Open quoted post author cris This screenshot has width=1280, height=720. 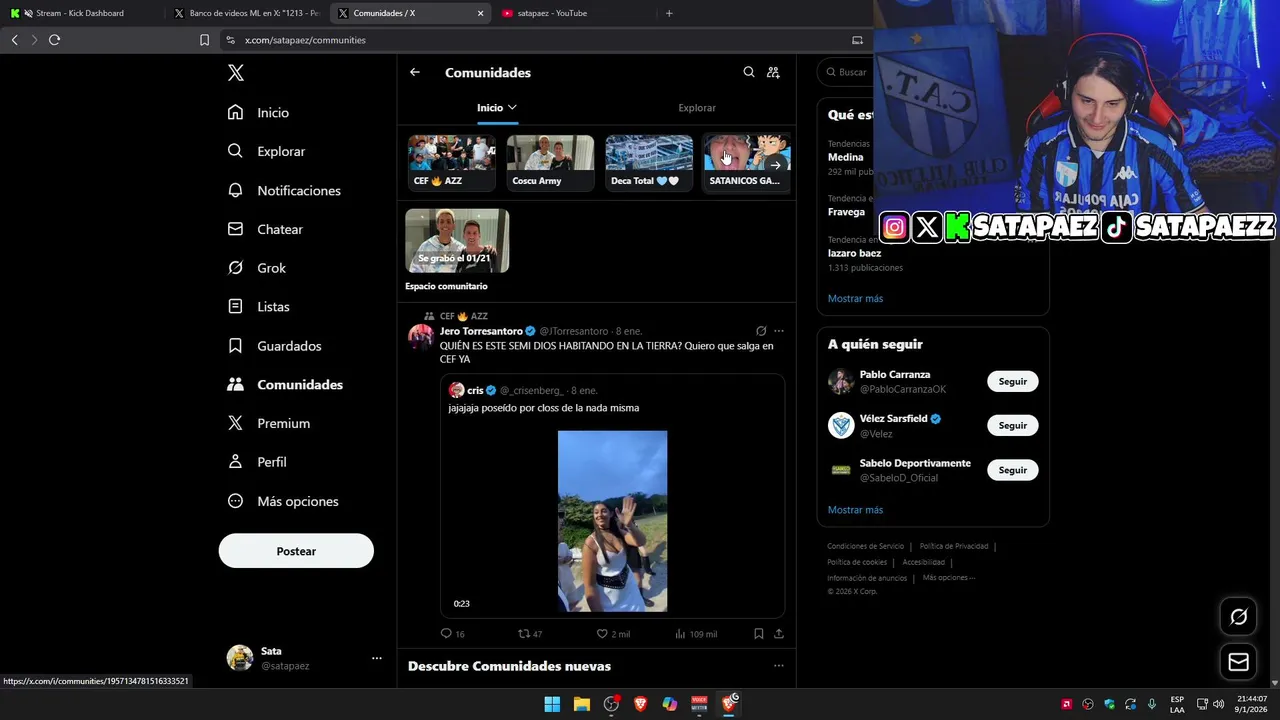(x=475, y=390)
